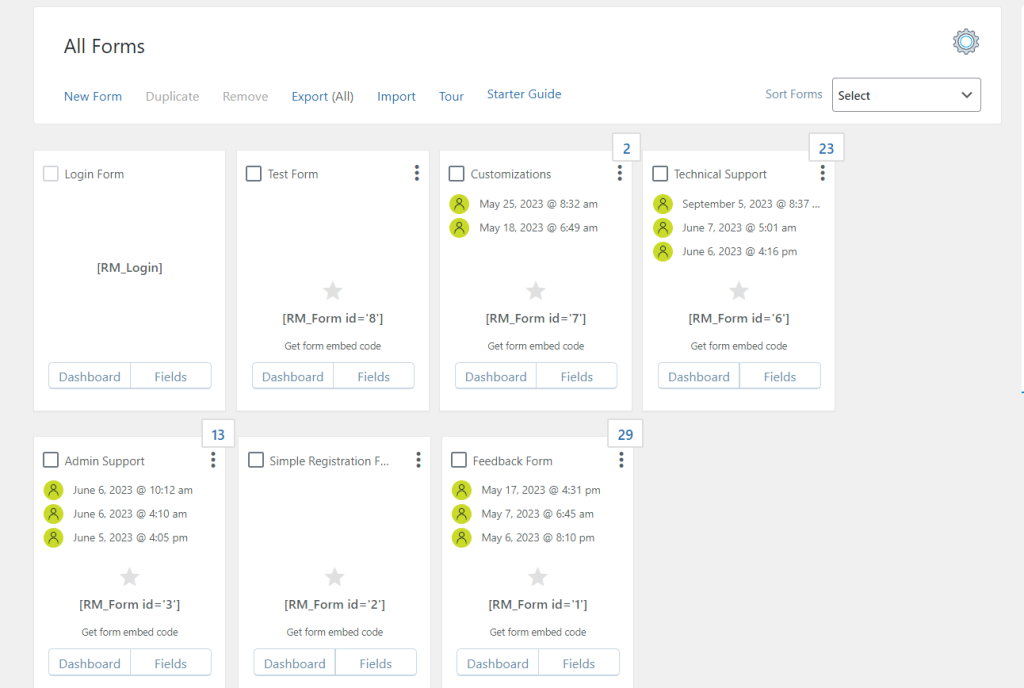Open three-dot menu on Simple Registration card
This screenshot has height=688, width=1024.
pyautogui.click(x=418, y=460)
